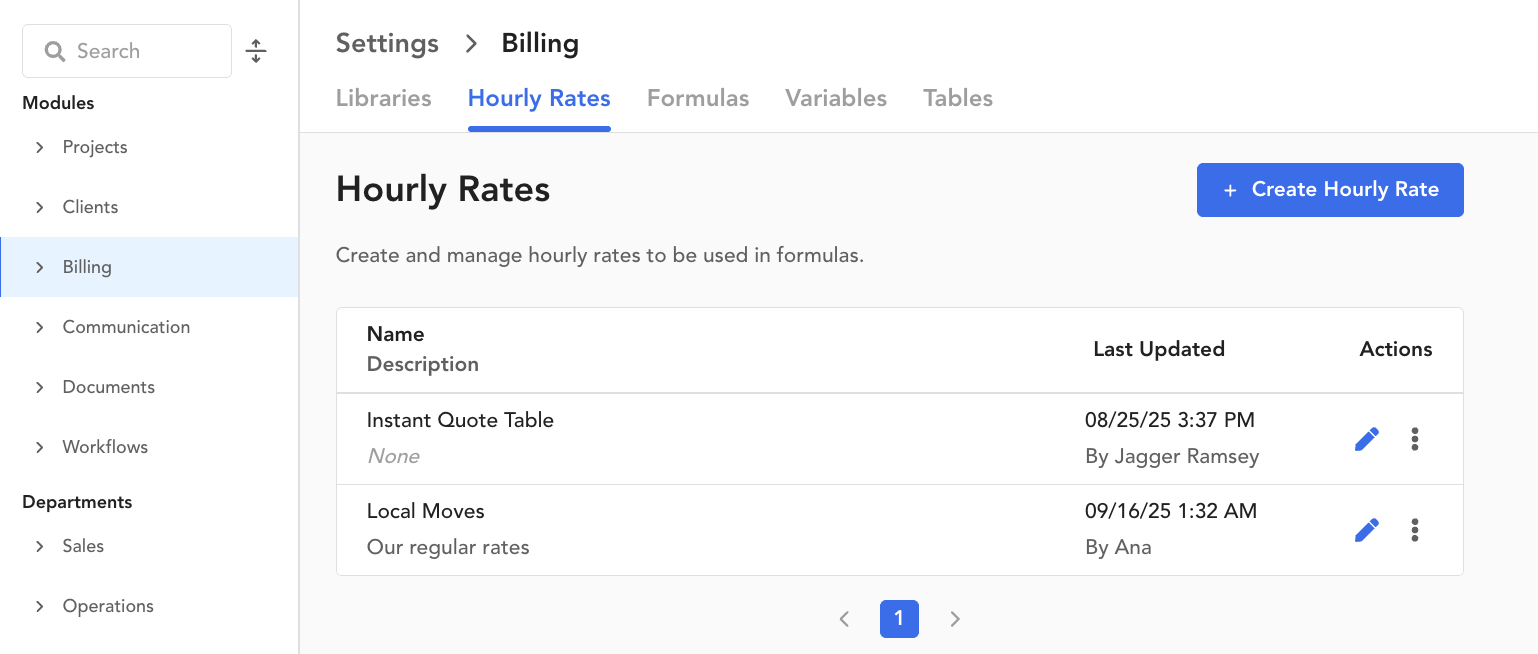Expand the Communication module chevron

[x=40, y=327]
